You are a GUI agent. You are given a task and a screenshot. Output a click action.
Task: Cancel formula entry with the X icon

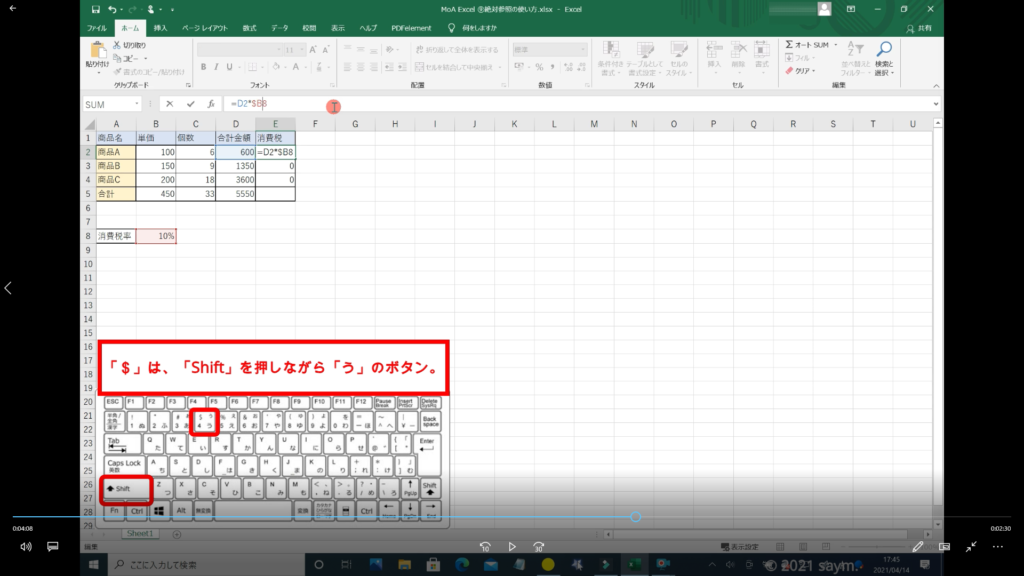170,104
